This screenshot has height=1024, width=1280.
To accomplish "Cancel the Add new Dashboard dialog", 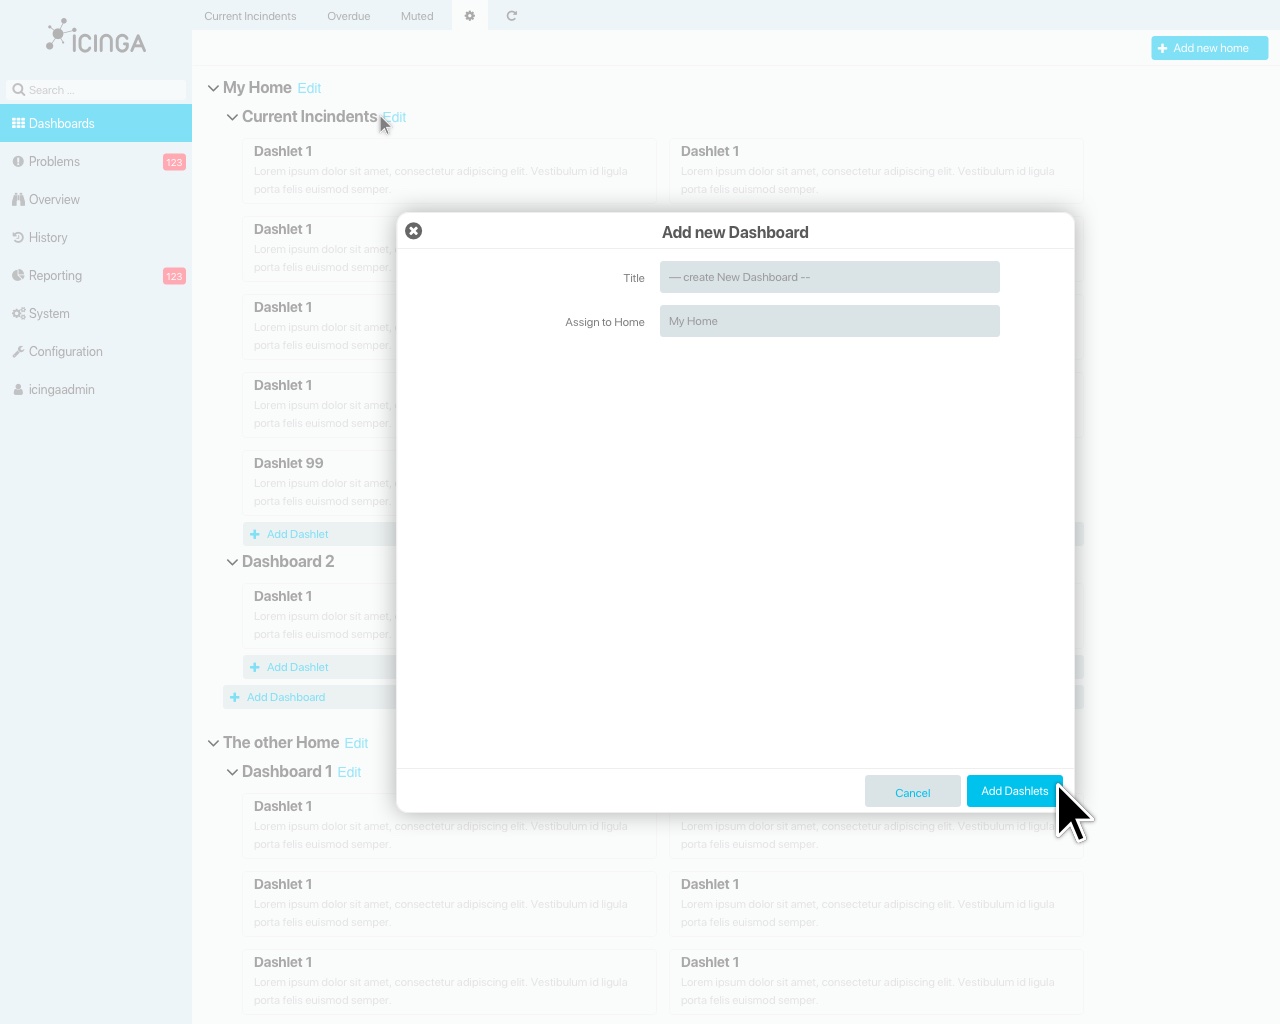I will [912, 791].
